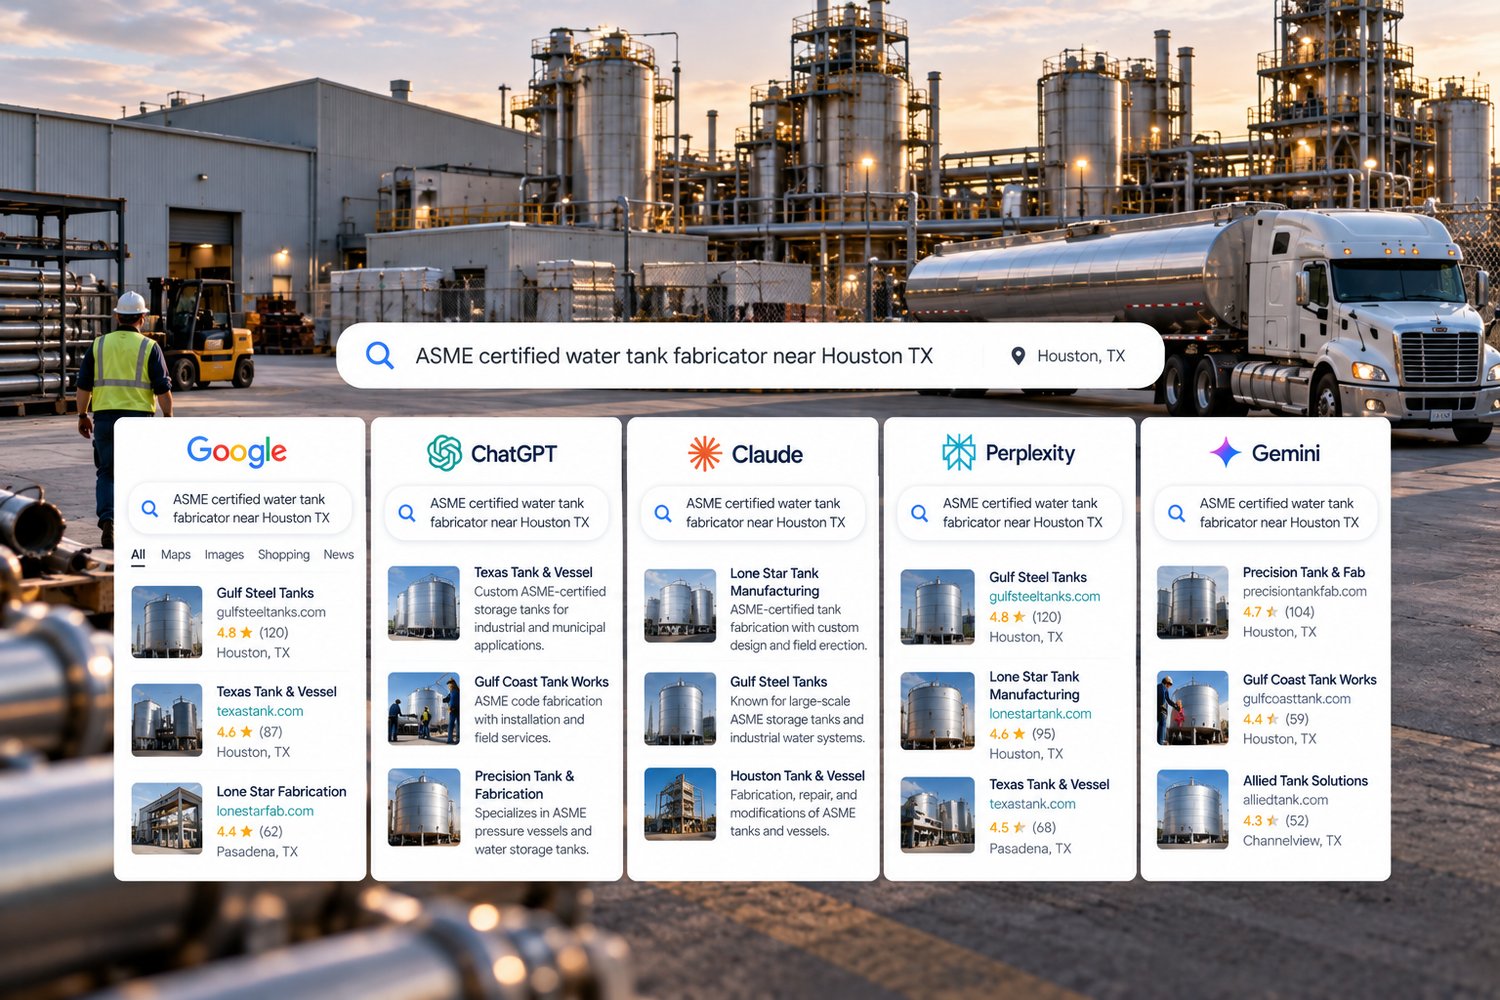The height and width of the screenshot is (1000, 1500).
Task: Open the gulfcoasttank.com link
Action: (x=1296, y=699)
